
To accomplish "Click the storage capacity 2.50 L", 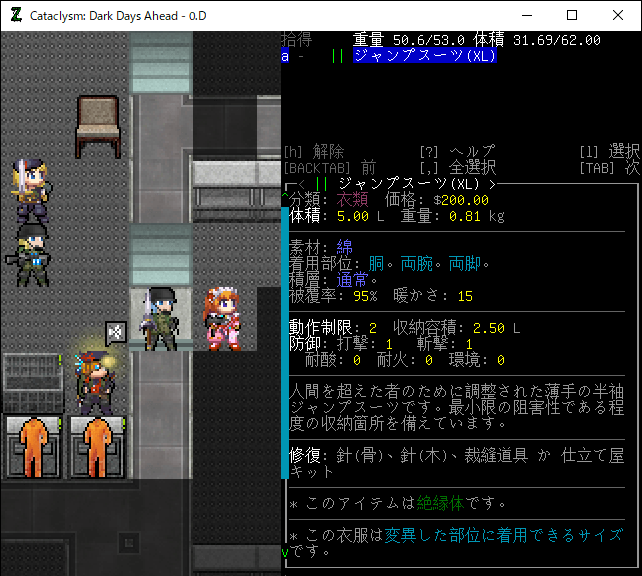I will point(496,328).
